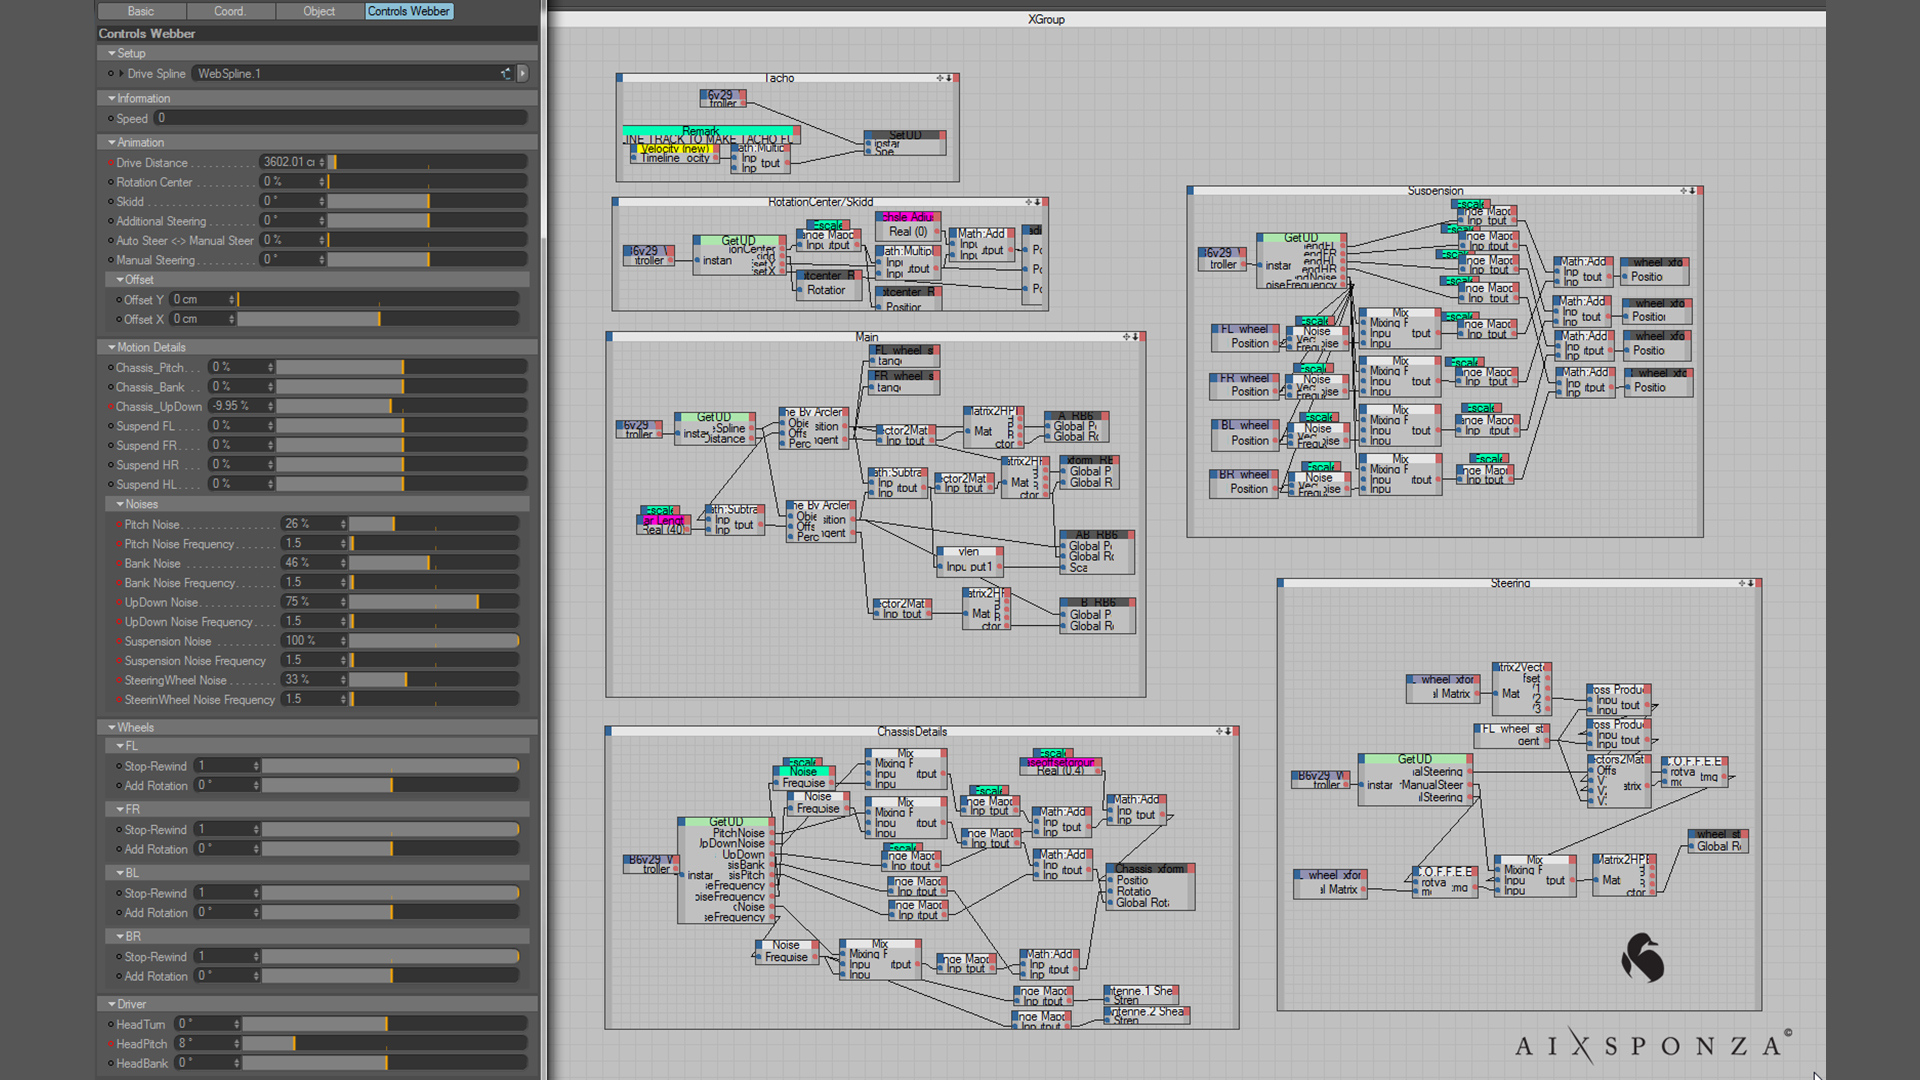Collapse the Wheels section

[x=111, y=728]
